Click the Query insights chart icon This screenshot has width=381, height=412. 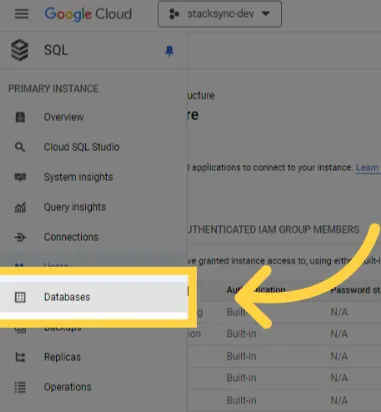click(x=20, y=207)
